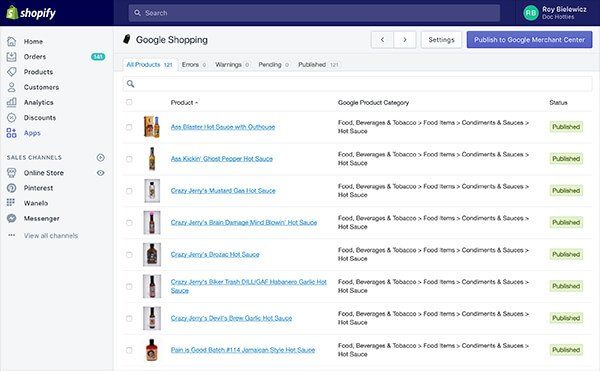Open the Settings button

[x=441, y=40]
